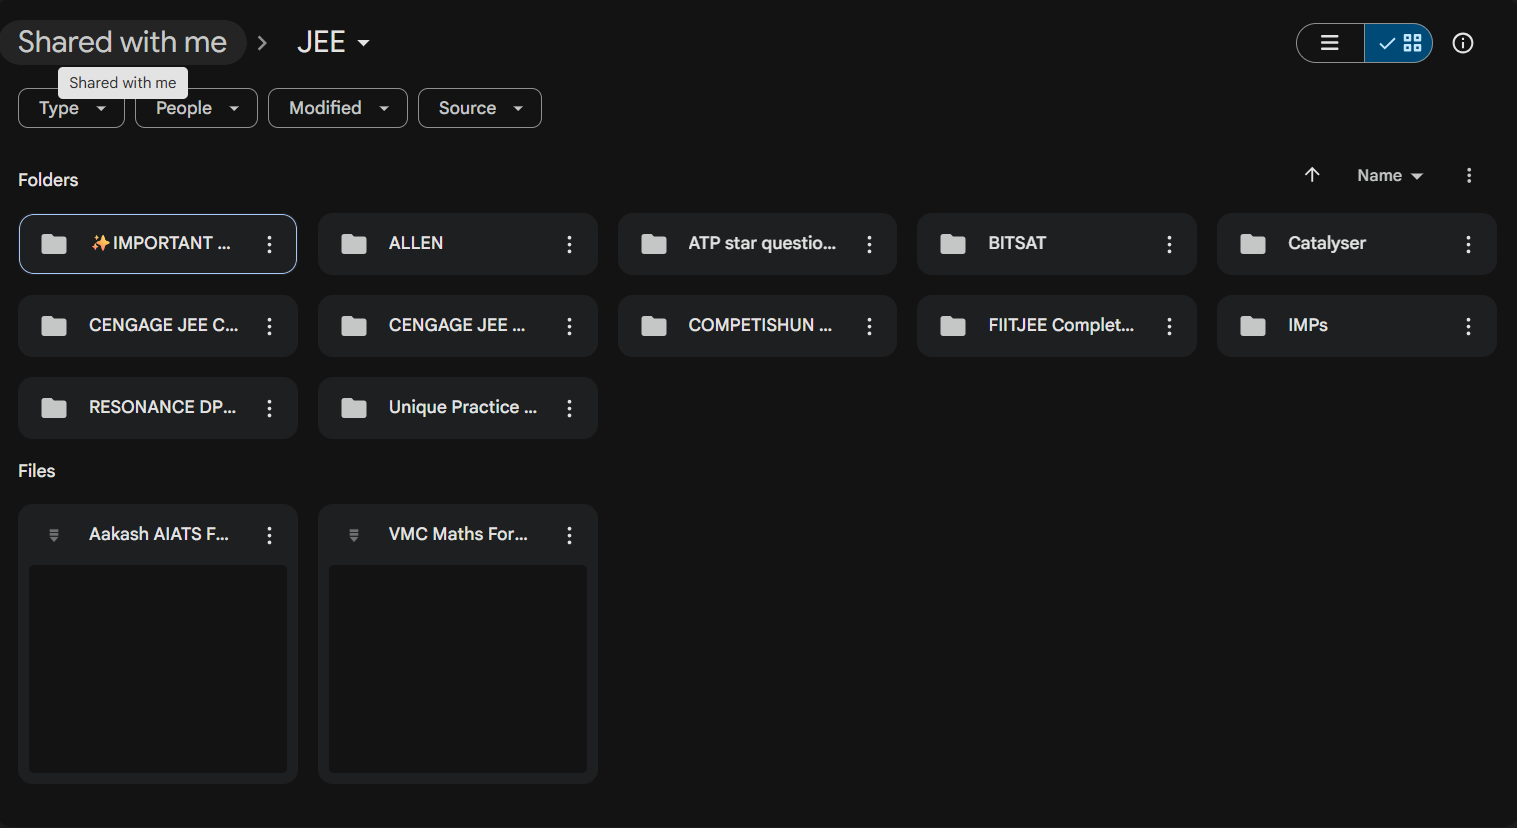Click the IMPs folder icon
The height and width of the screenshot is (828, 1517).
pyautogui.click(x=1253, y=326)
